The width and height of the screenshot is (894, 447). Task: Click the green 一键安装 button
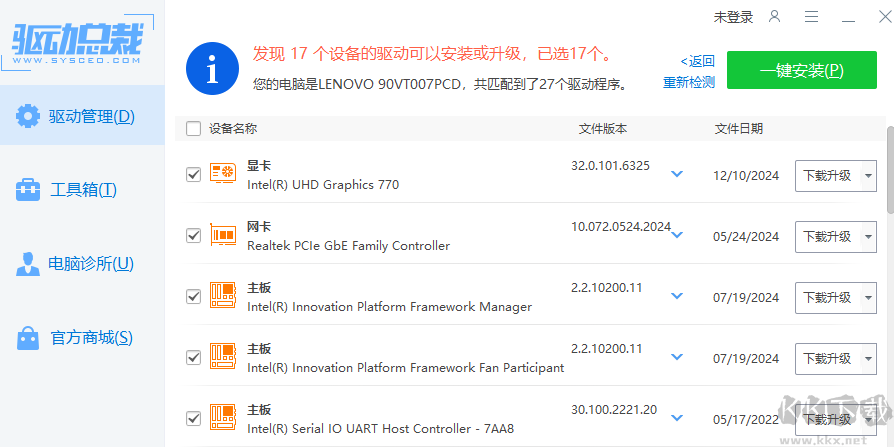point(802,71)
